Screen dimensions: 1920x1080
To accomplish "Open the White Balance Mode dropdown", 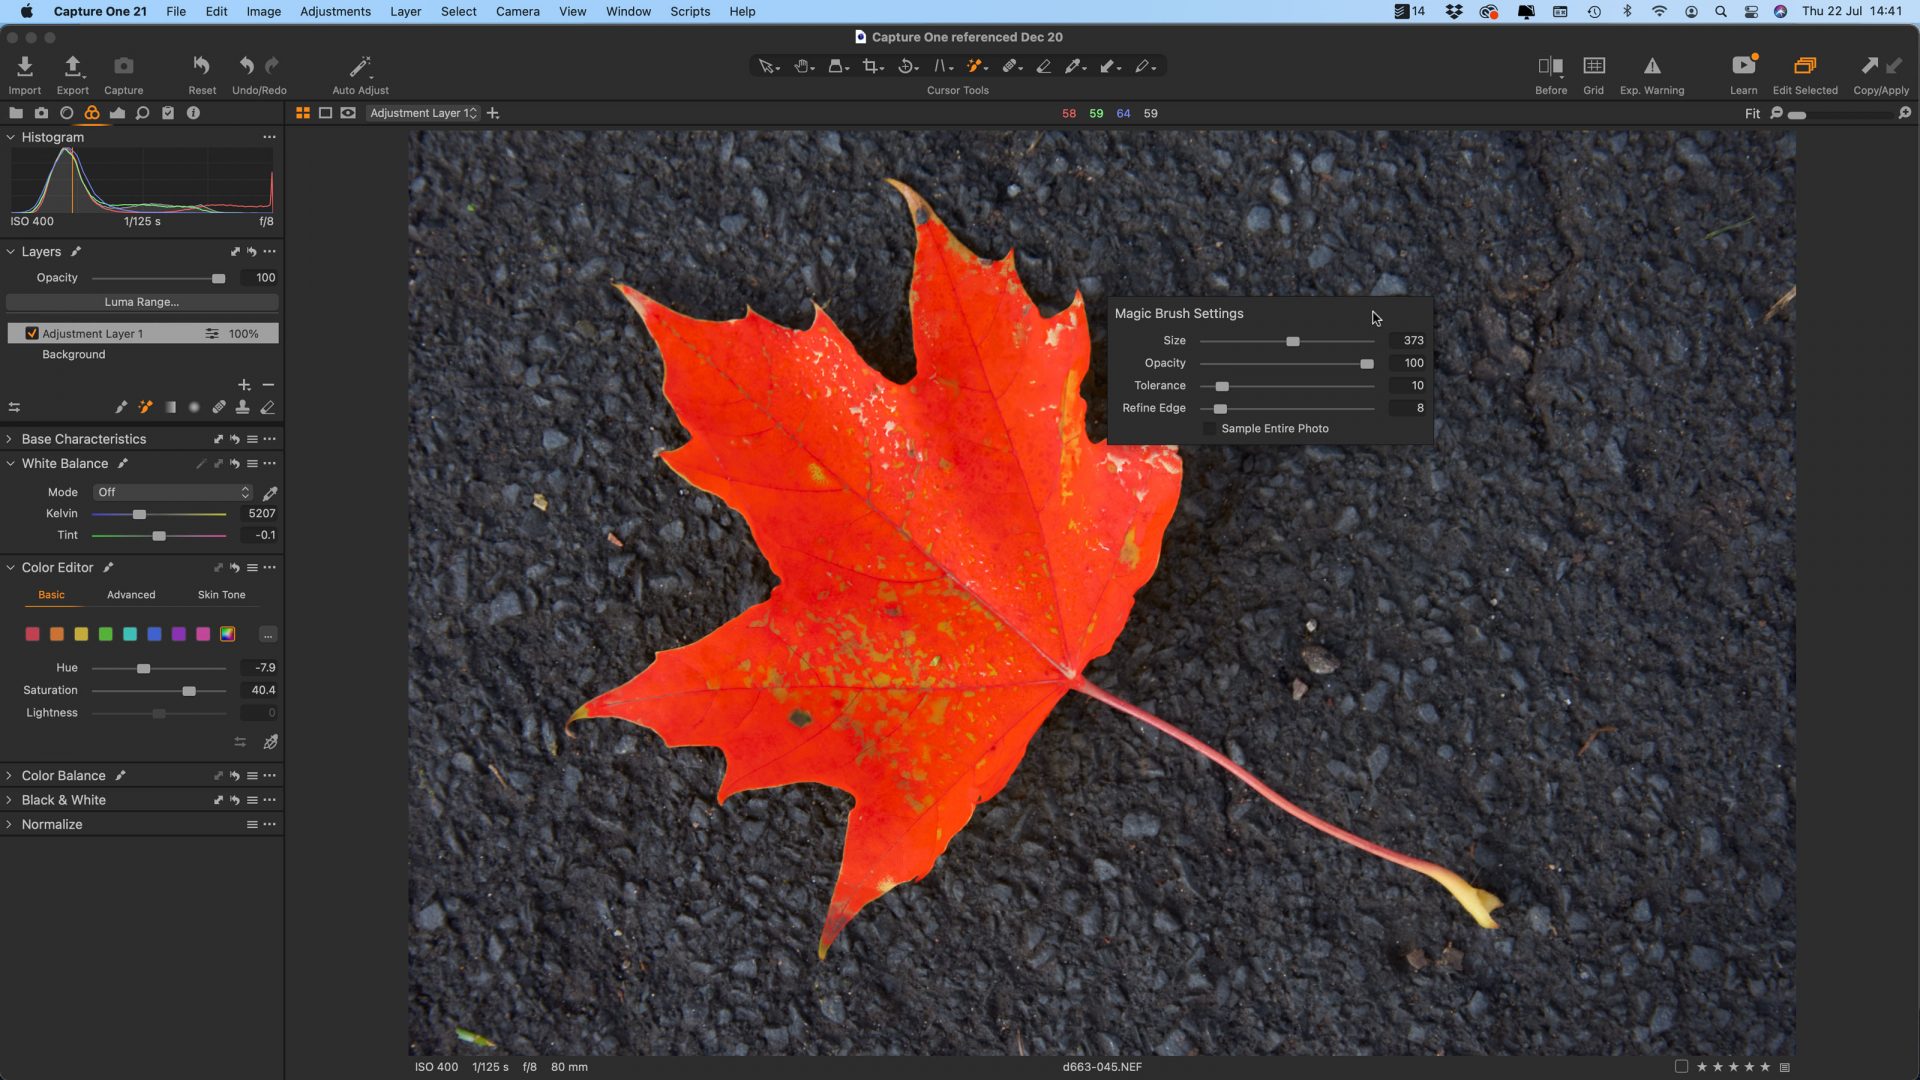I will click(172, 492).
